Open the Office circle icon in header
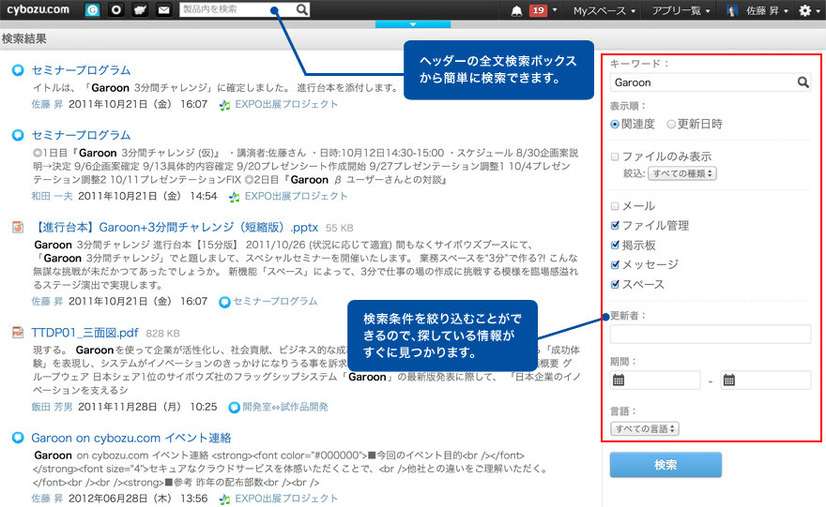826x507 pixels. (x=116, y=10)
